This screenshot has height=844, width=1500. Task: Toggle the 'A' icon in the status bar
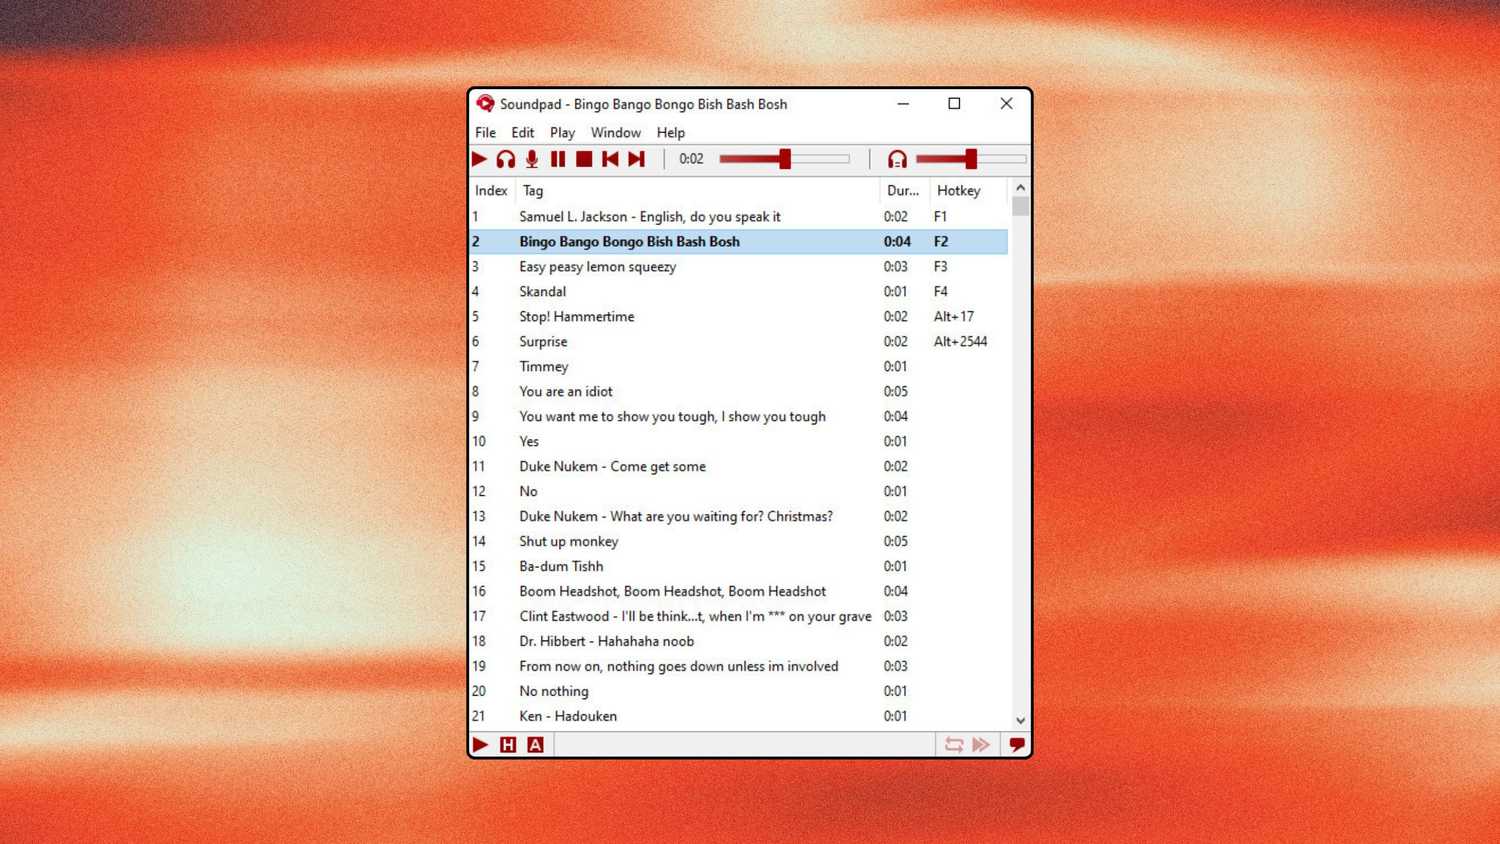[x=535, y=744]
